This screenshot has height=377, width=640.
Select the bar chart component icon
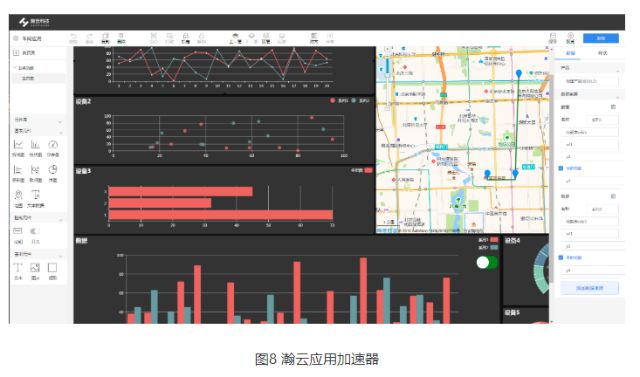(36, 144)
